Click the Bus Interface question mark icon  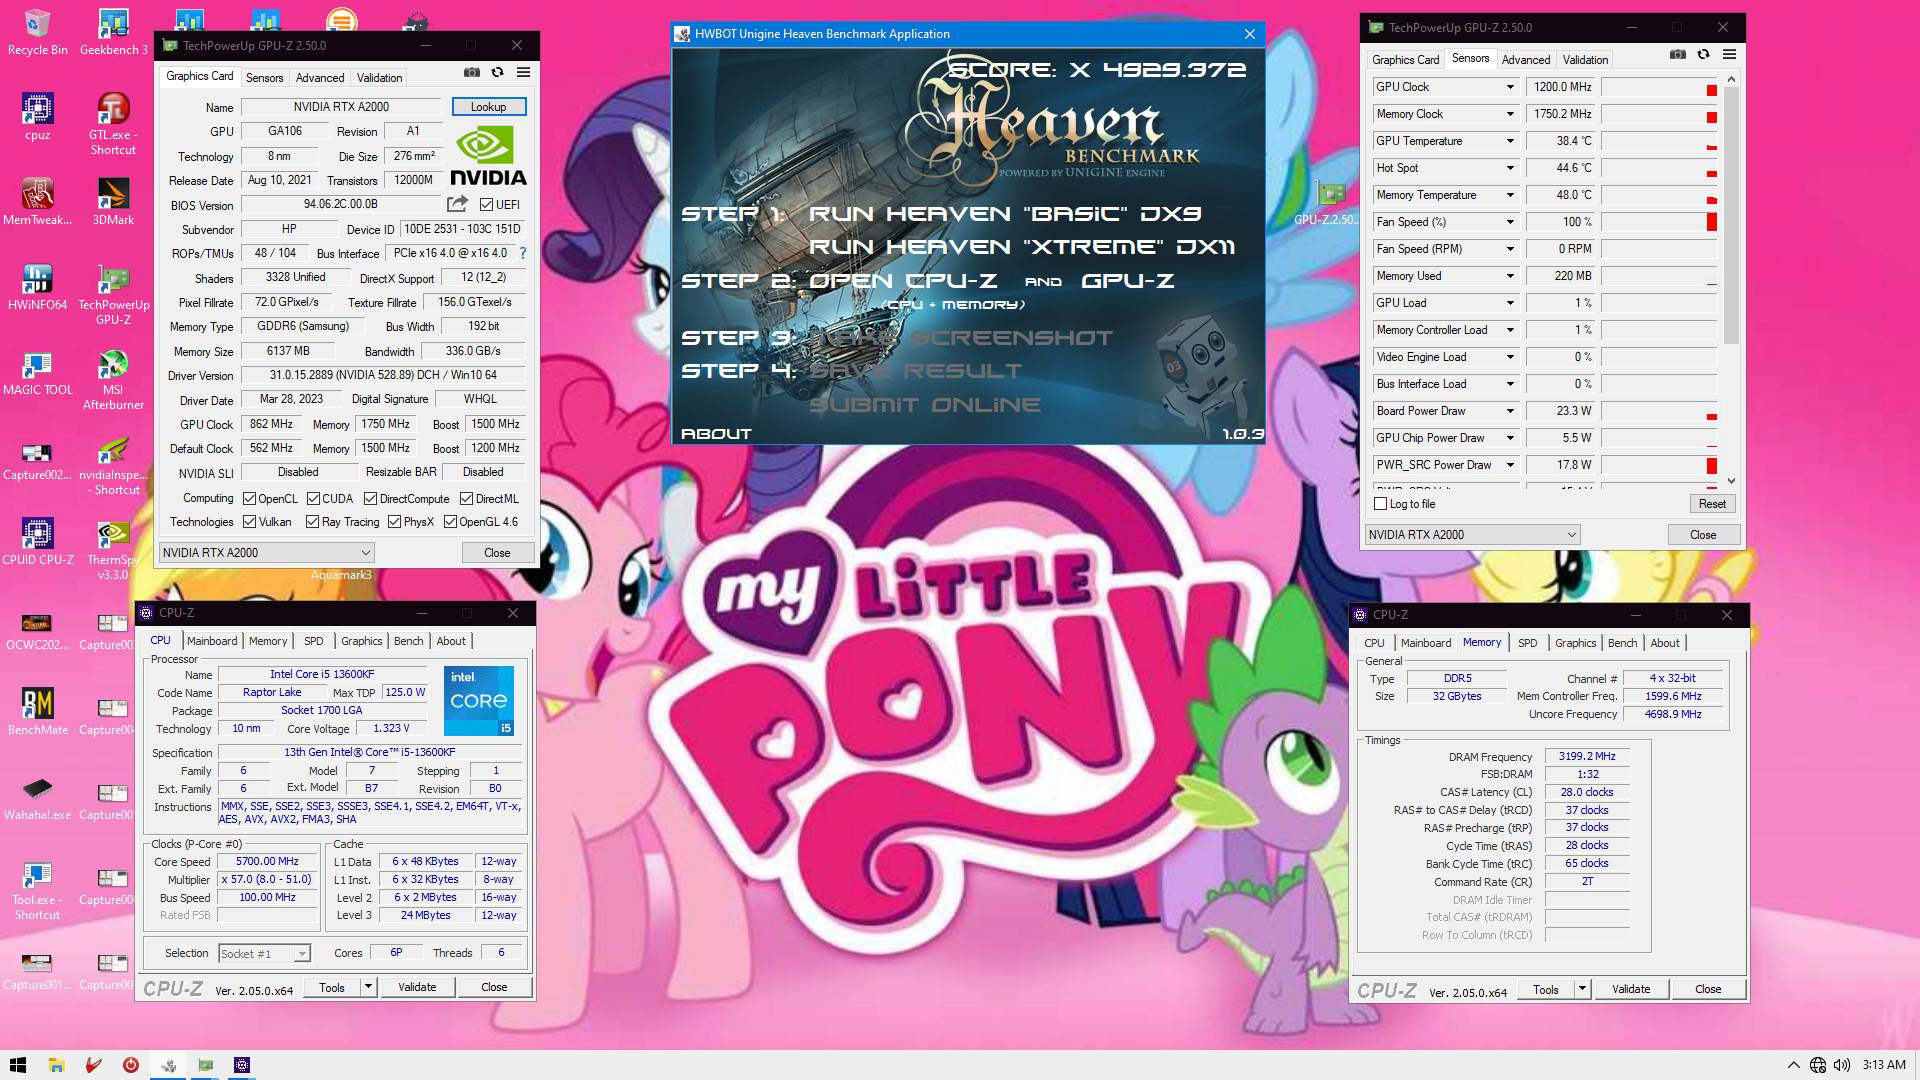(523, 253)
